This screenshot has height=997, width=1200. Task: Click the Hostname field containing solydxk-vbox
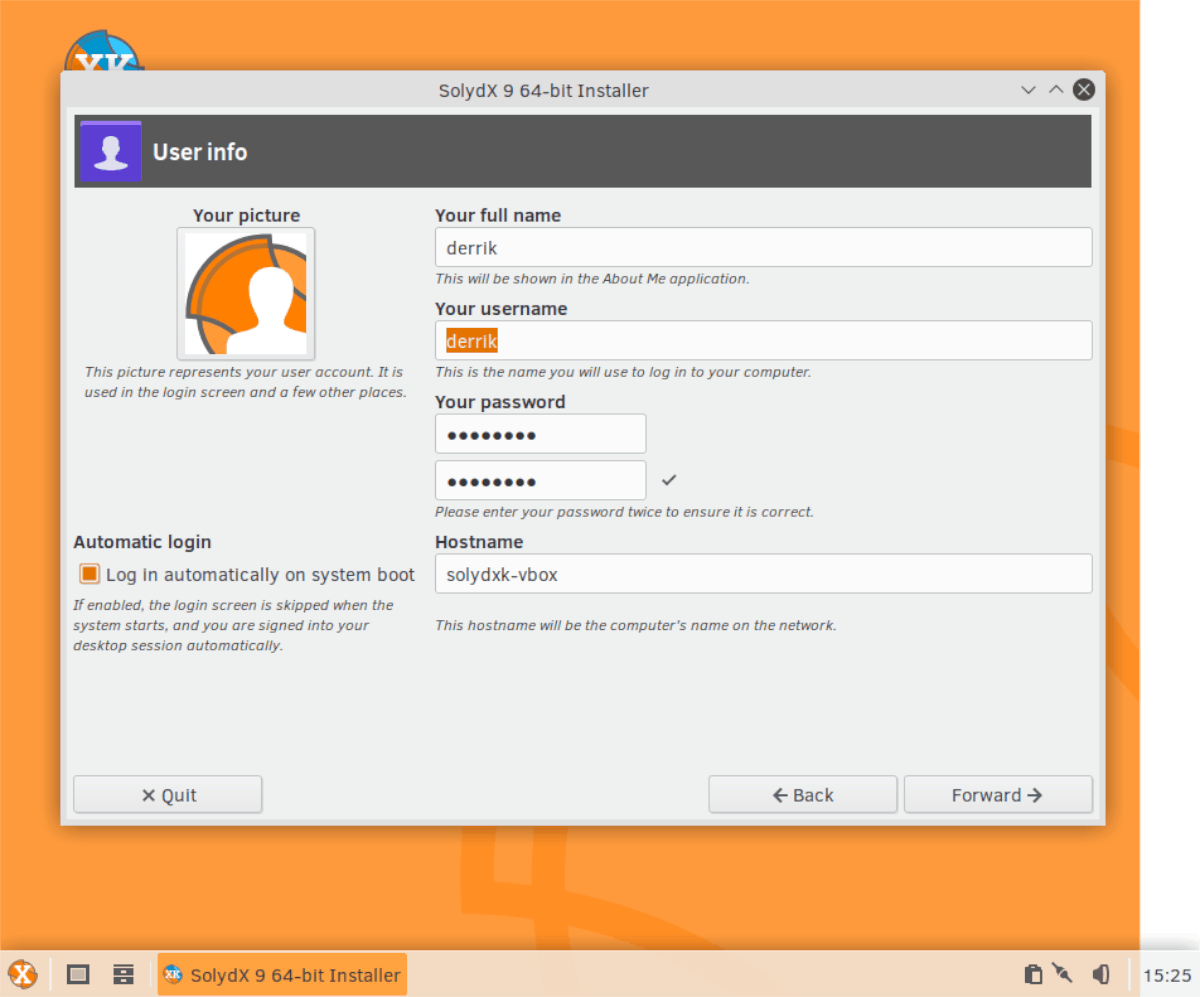click(763, 574)
